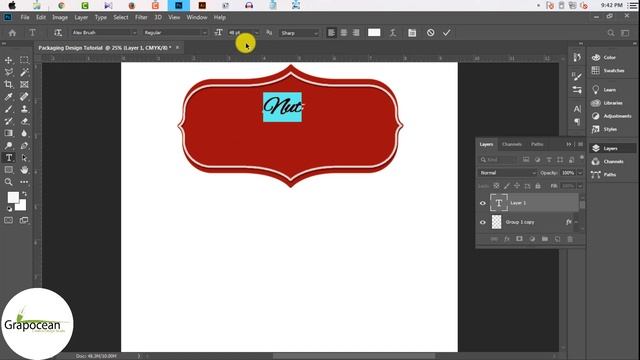
Task: Open the font size dropdown
Action: point(256,33)
